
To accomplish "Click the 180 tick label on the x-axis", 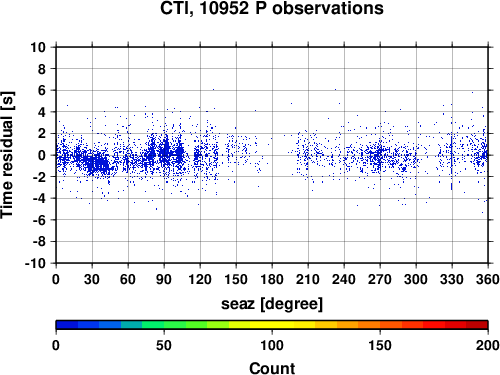I will [272, 279].
